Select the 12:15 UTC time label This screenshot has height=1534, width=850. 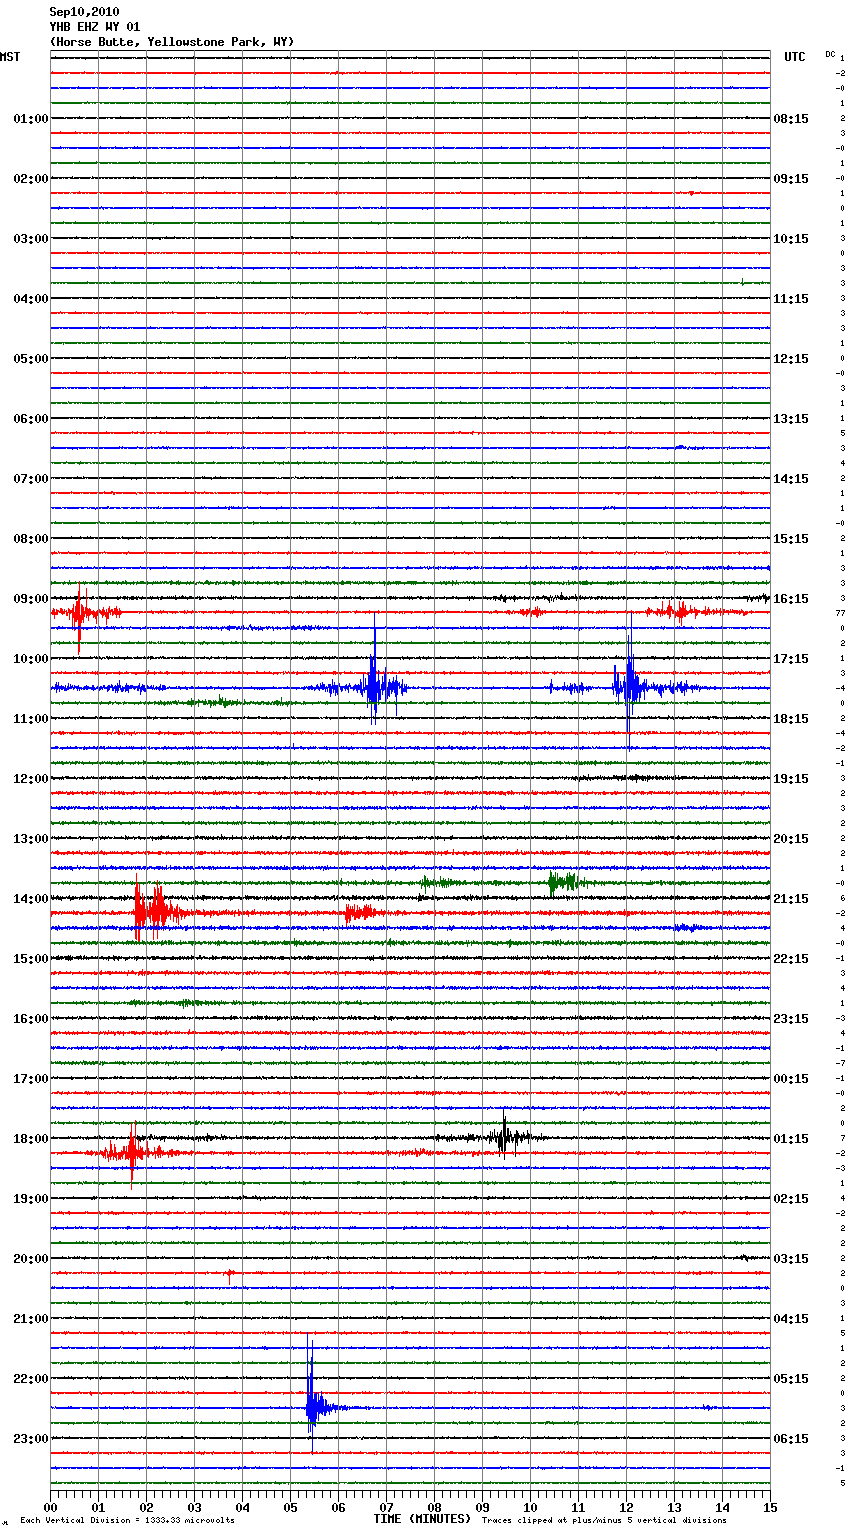(x=791, y=359)
